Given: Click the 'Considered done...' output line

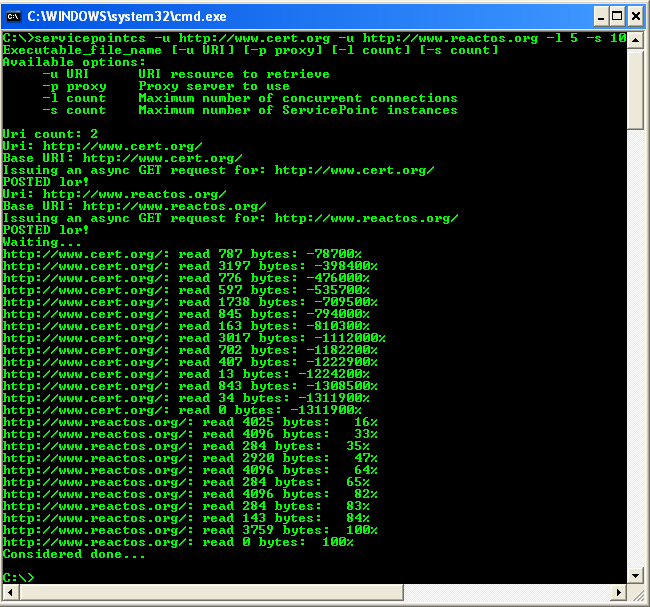Looking at the screenshot, I should point(74,554).
